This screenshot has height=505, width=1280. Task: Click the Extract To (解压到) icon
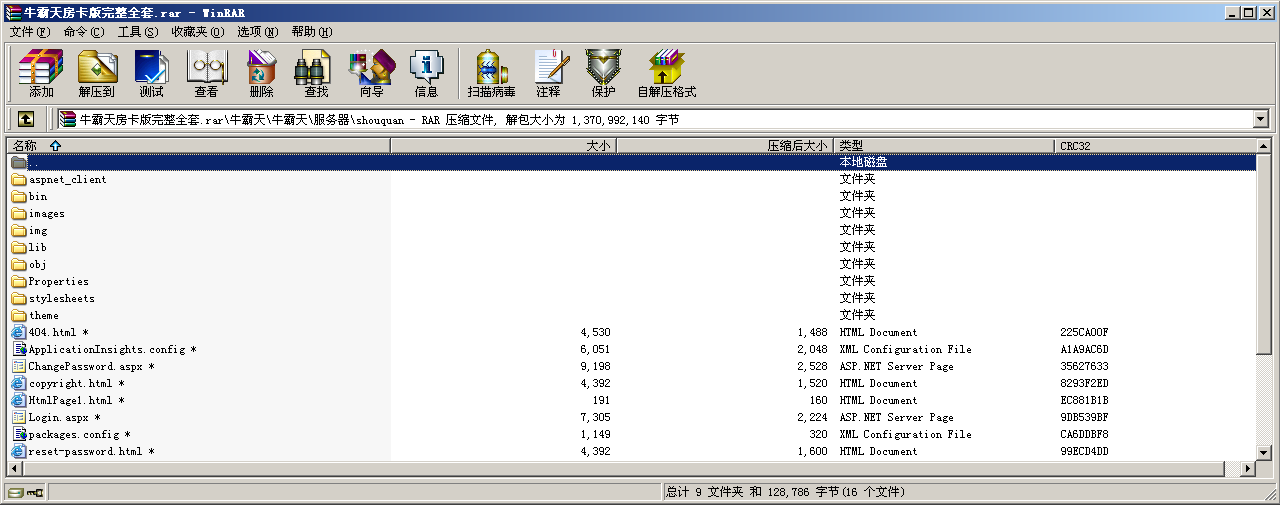pyautogui.click(x=97, y=73)
